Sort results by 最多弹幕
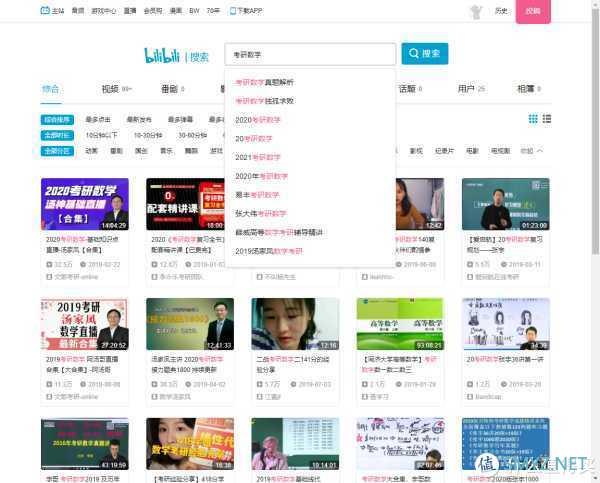 [180, 120]
